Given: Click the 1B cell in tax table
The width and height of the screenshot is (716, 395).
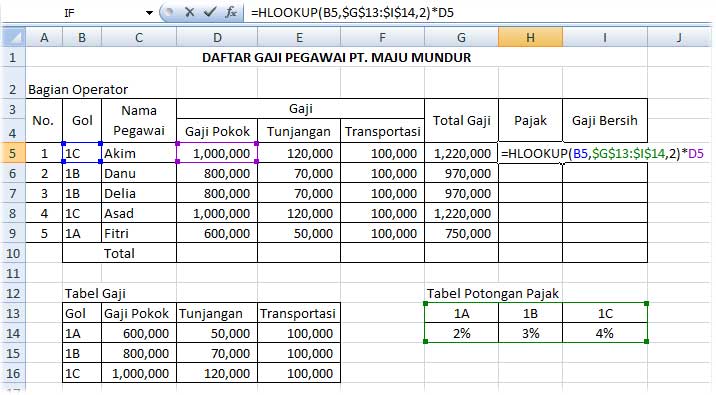Looking at the screenshot, I should click(x=531, y=313).
